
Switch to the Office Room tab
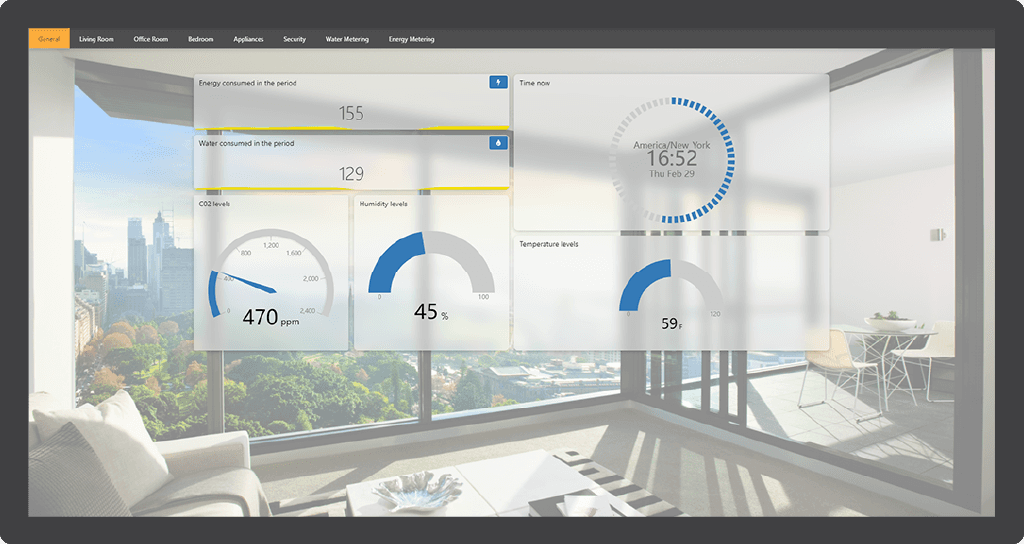[151, 39]
